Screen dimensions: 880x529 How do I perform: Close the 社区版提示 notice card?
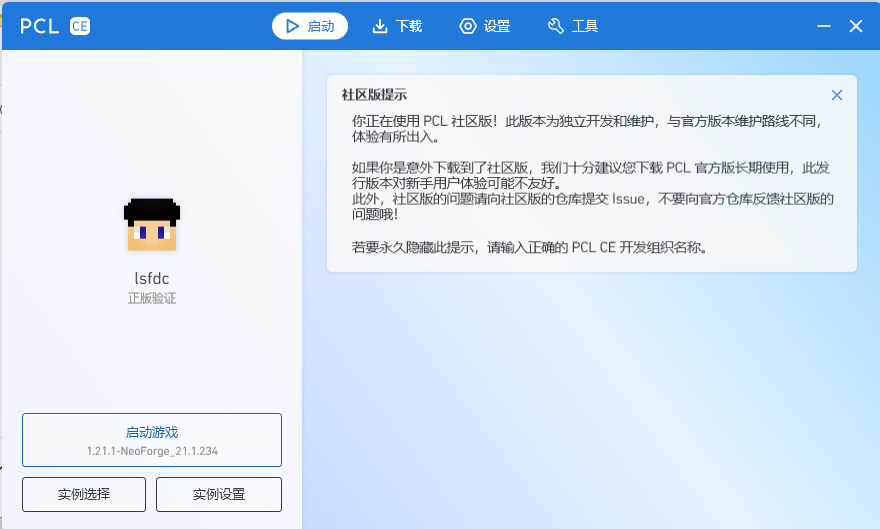point(836,95)
